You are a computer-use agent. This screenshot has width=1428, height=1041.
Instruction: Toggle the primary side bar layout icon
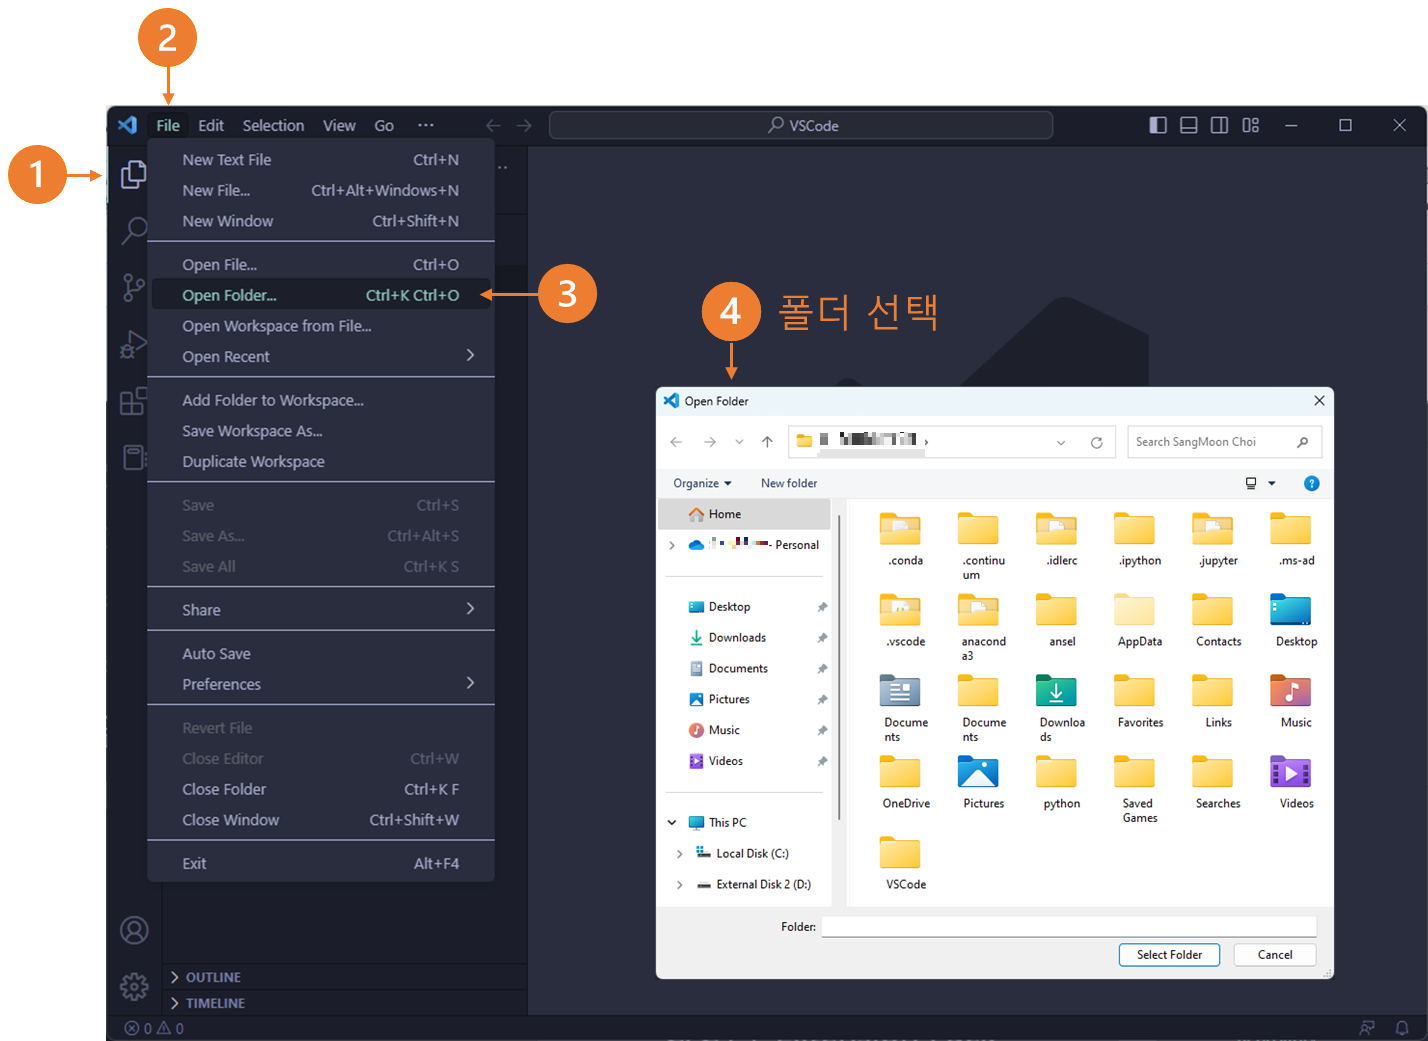[1158, 125]
